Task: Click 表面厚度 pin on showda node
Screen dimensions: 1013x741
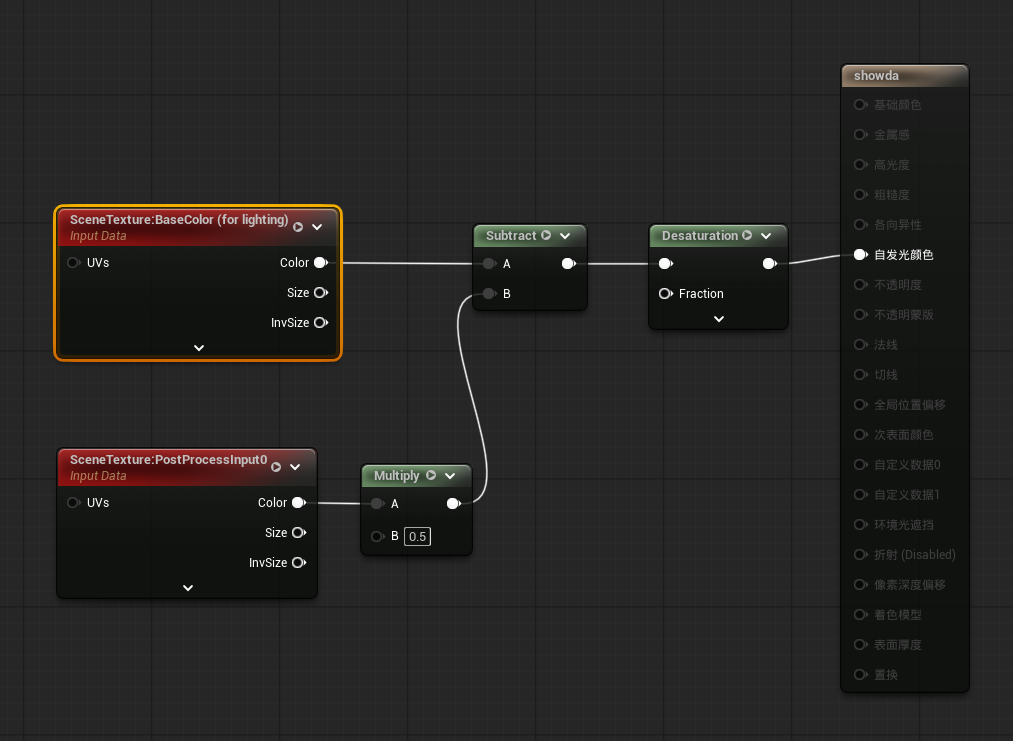Action: coord(861,645)
